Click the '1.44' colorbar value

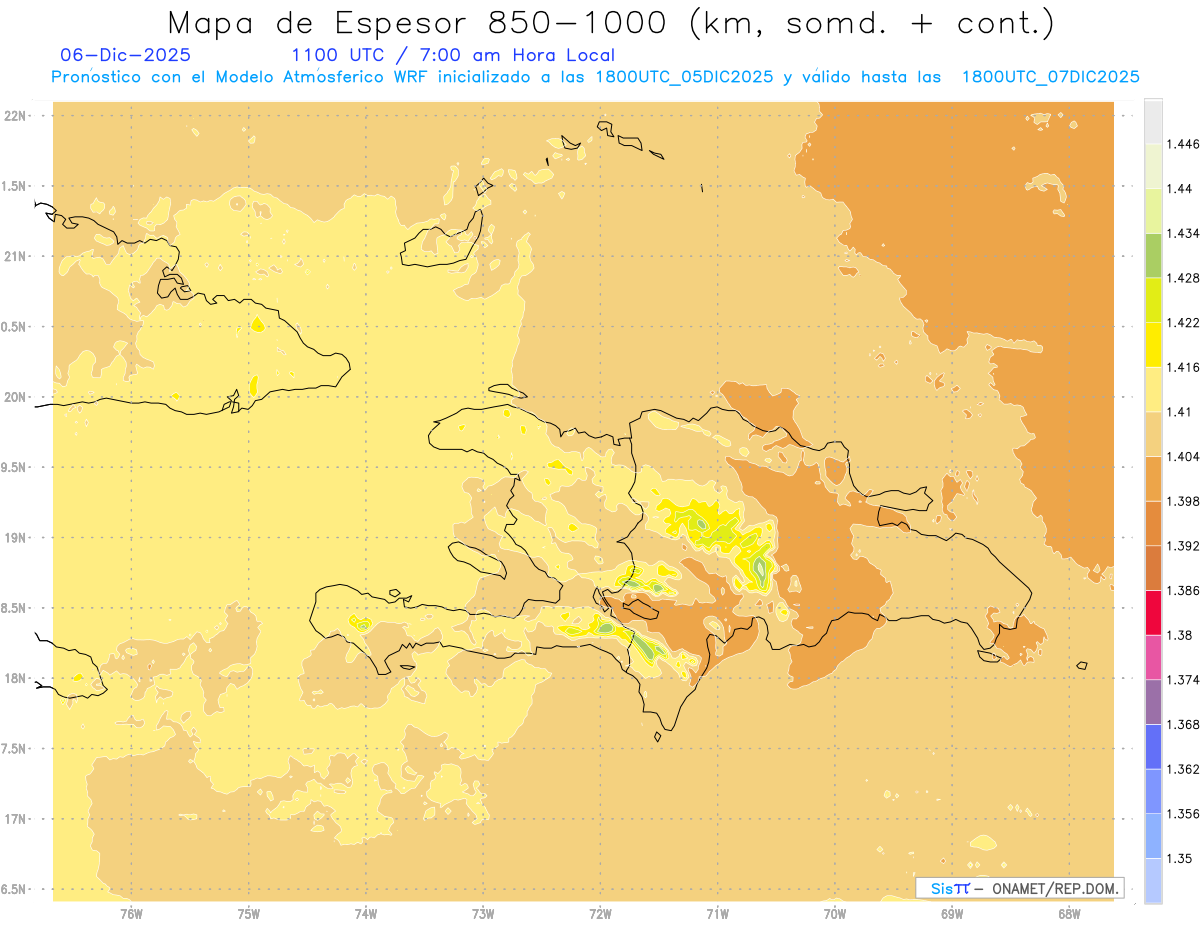1181,188
